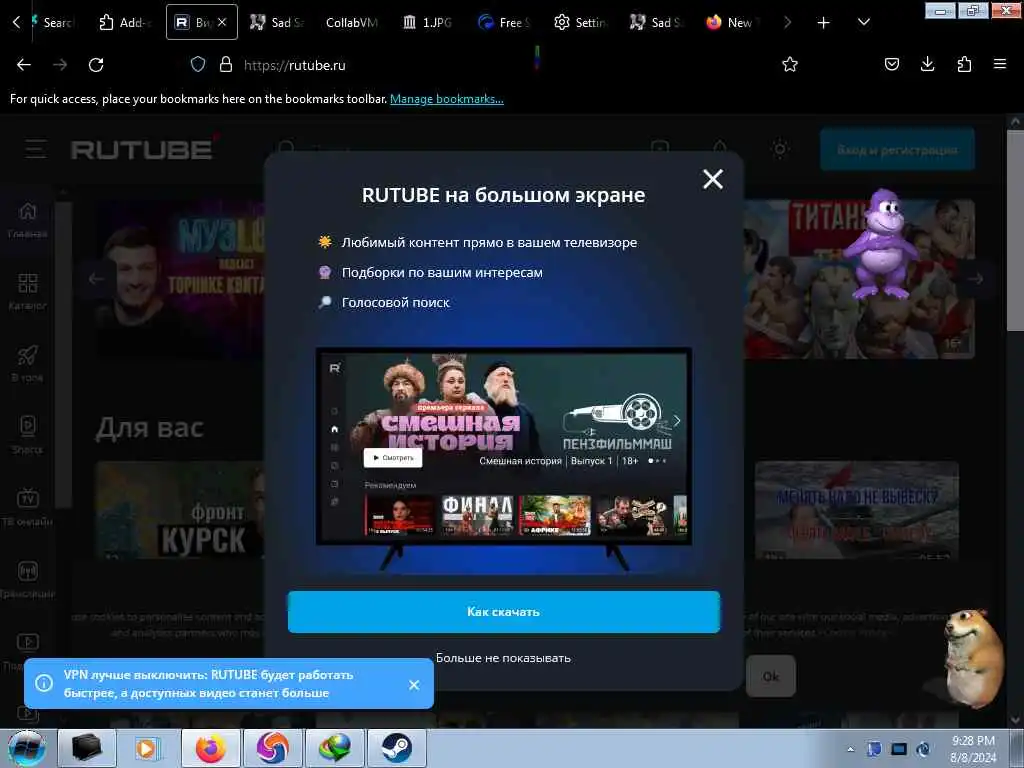Show hidden system tray icons
Screen dimensions: 1024x768
coord(850,749)
